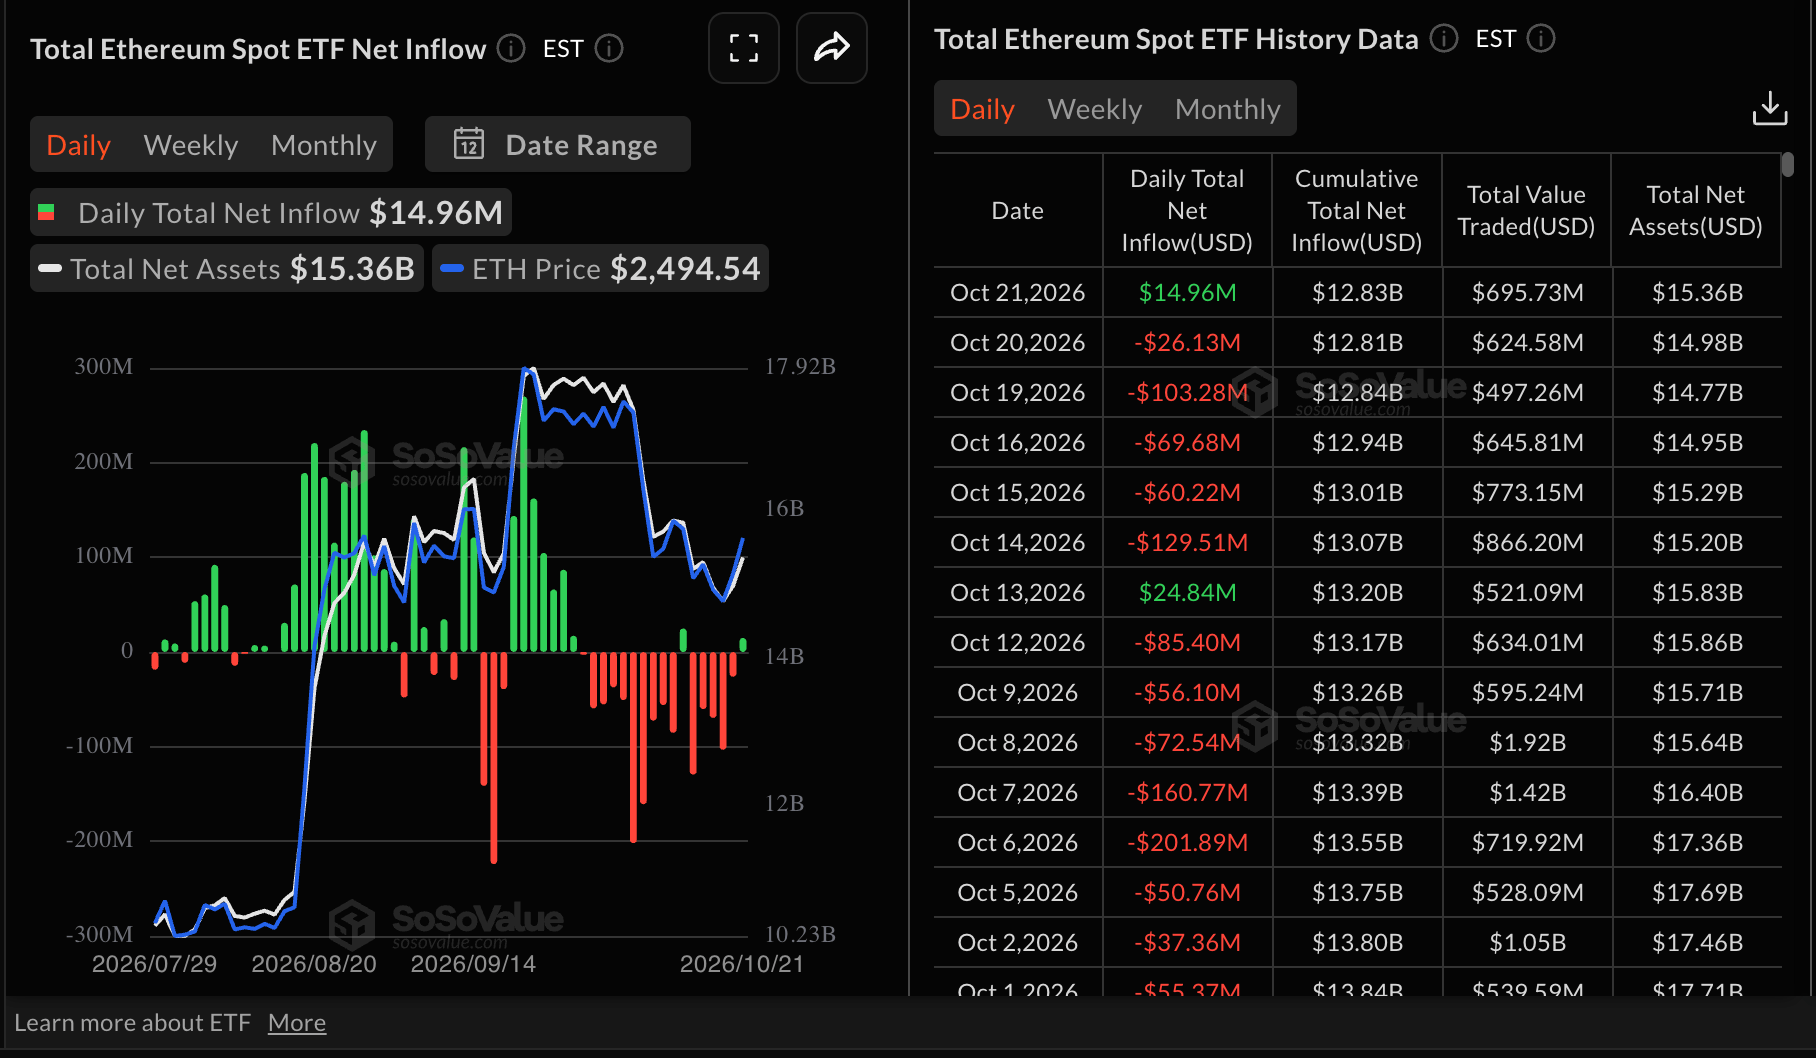
Task: Click the fullscreen expand chart icon
Action: click(x=743, y=48)
